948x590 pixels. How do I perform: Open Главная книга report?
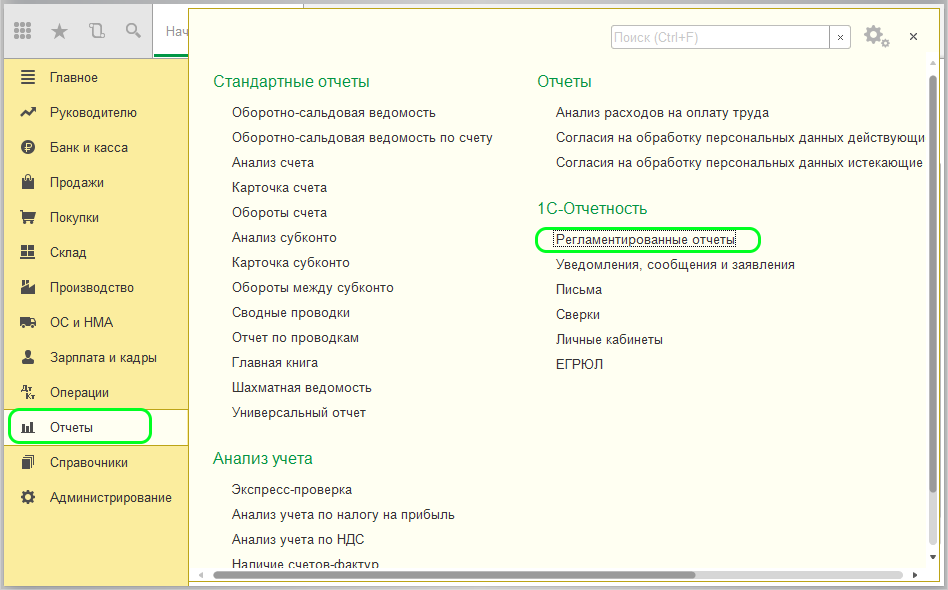[275, 363]
